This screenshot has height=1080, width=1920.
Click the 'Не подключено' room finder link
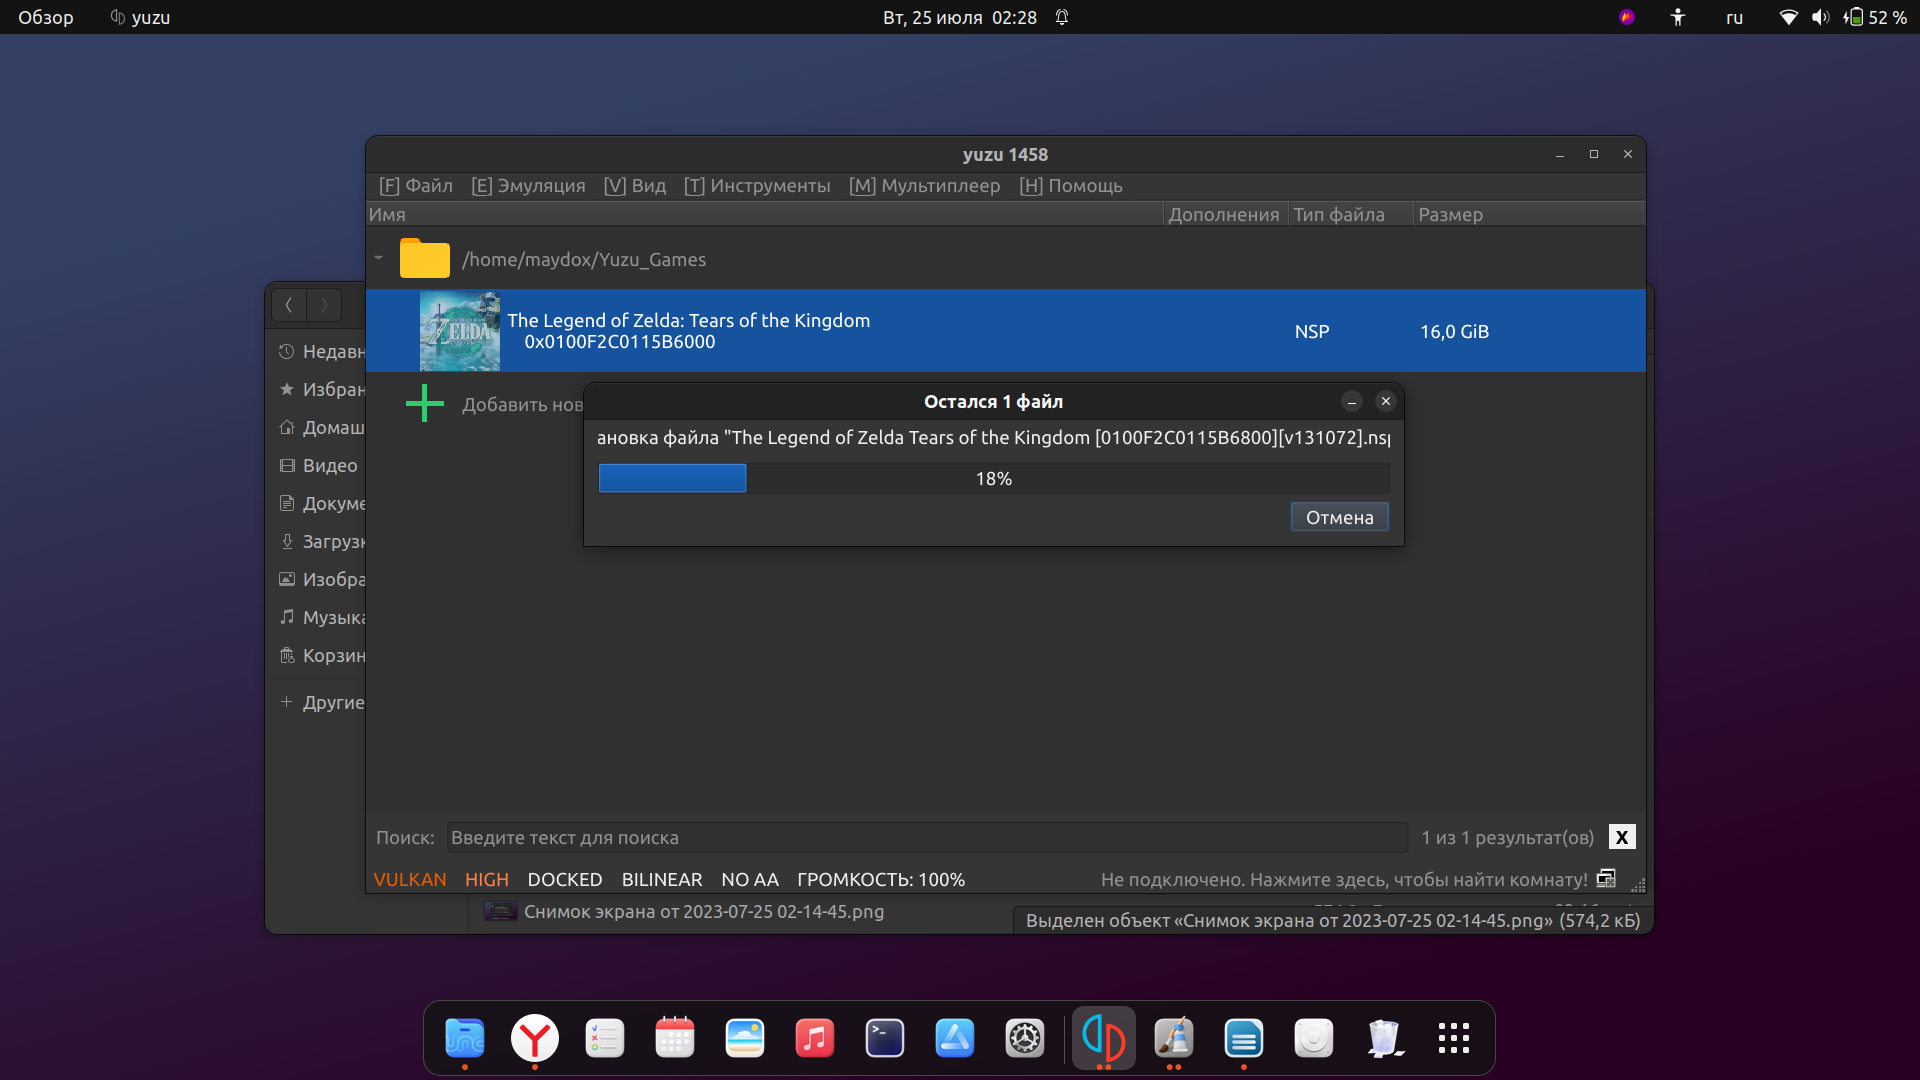pyautogui.click(x=1344, y=879)
